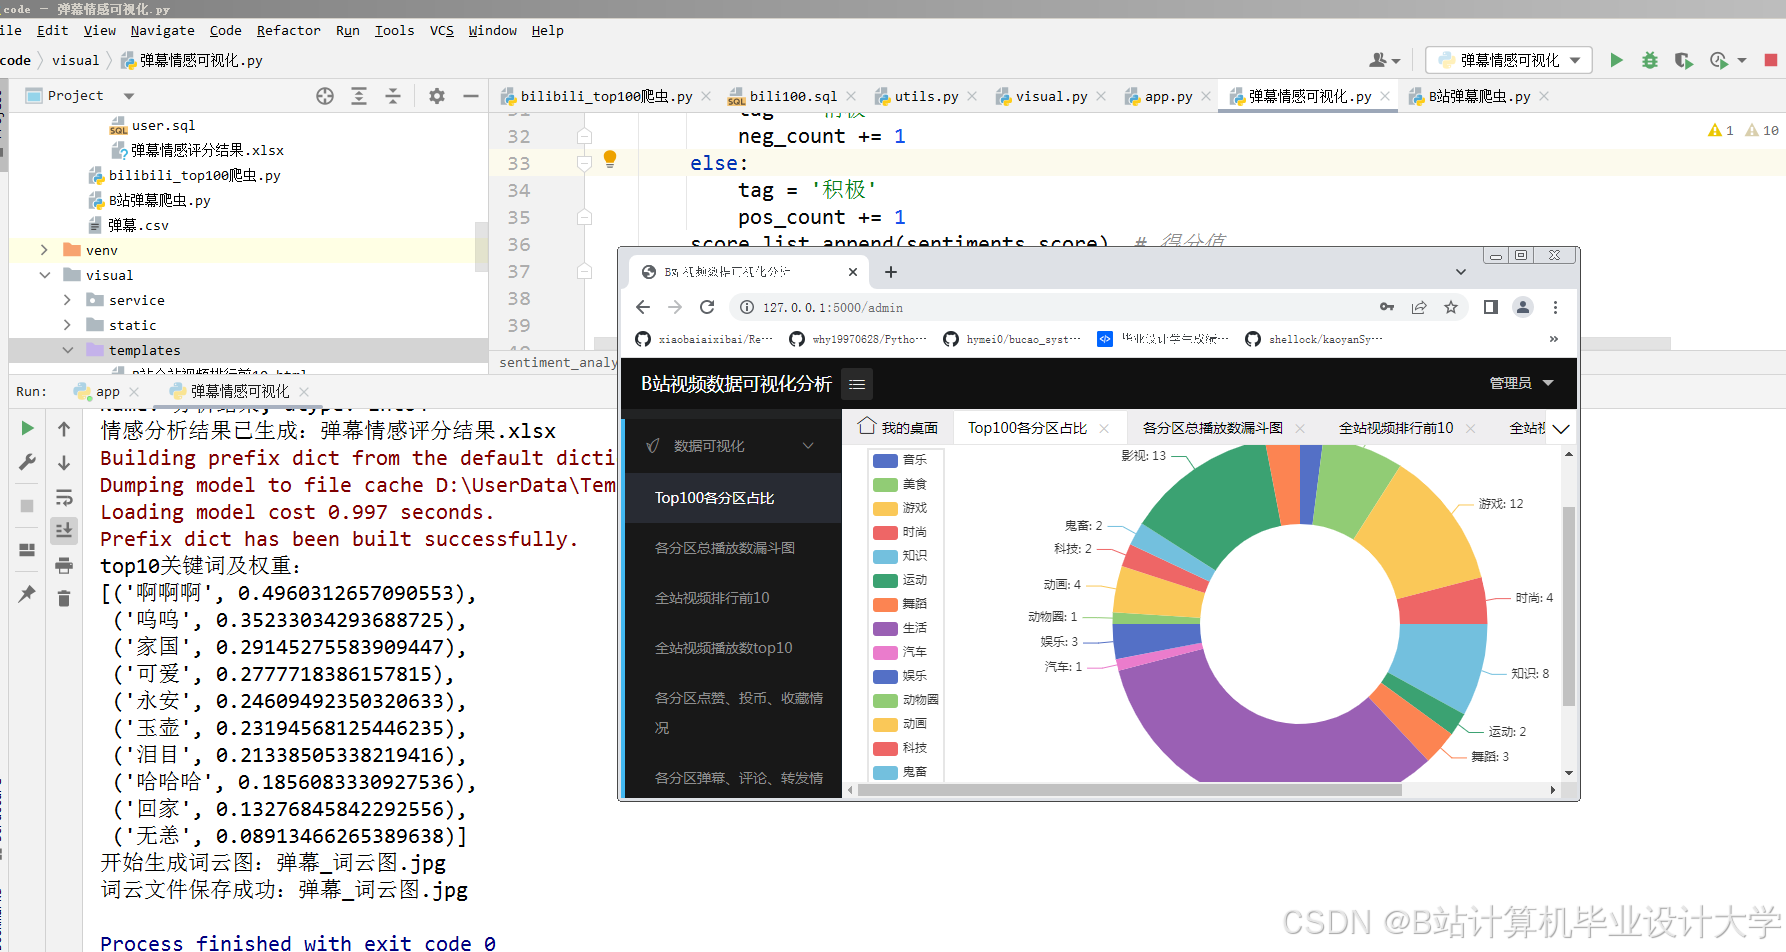Toggle 游戏 series in chart legend
The width and height of the screenshot is (1786, 952).
click(900, 508)
